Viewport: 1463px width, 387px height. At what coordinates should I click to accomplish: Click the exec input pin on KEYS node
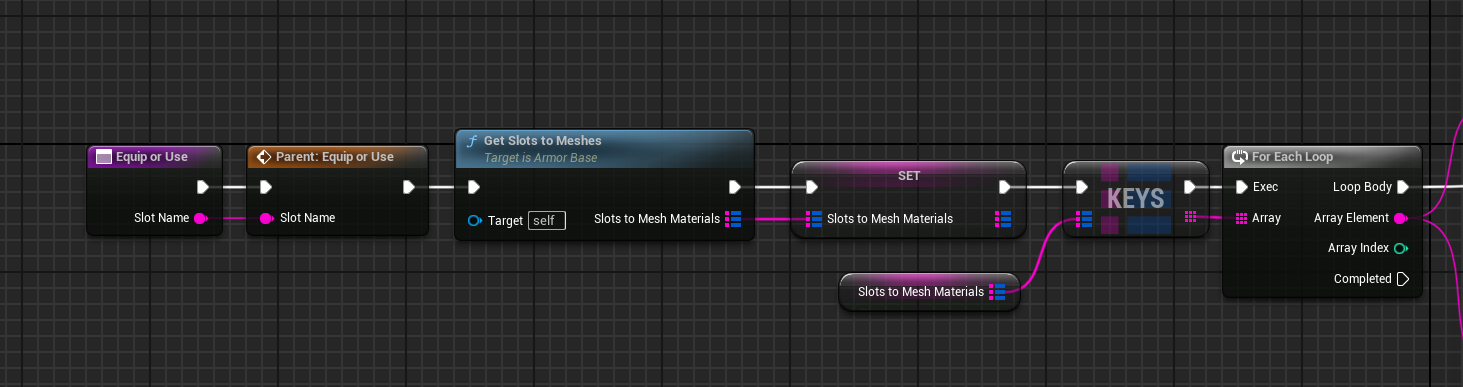coord(1082,187)
